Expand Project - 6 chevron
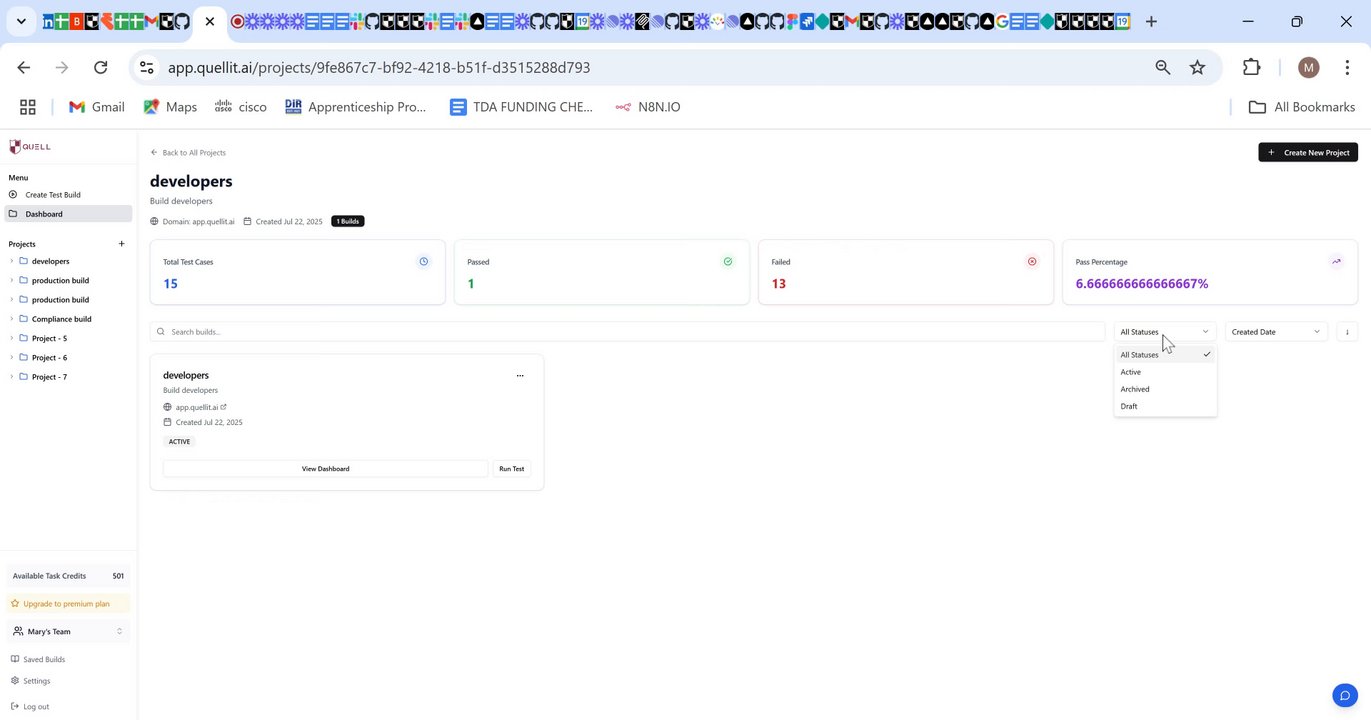Image resolution: width=1371 pixels, height=720 pixels. point(12,357)
